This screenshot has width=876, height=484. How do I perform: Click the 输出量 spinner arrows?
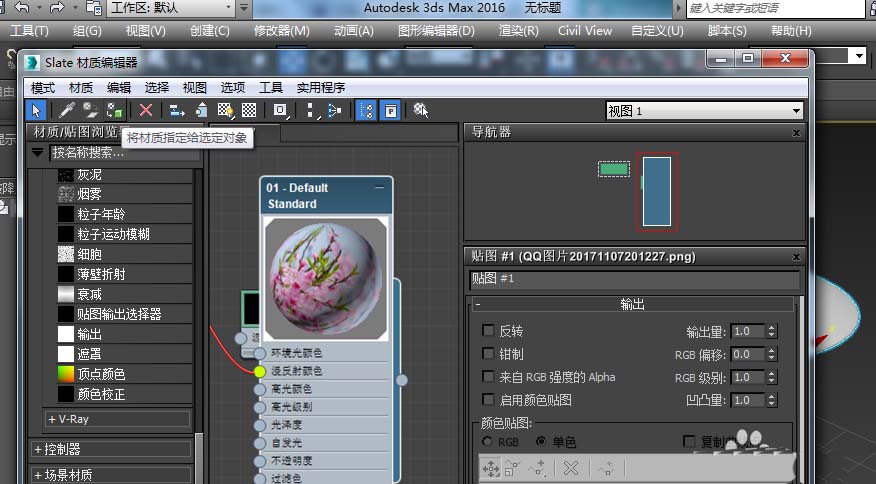click(x=772, y=331)
